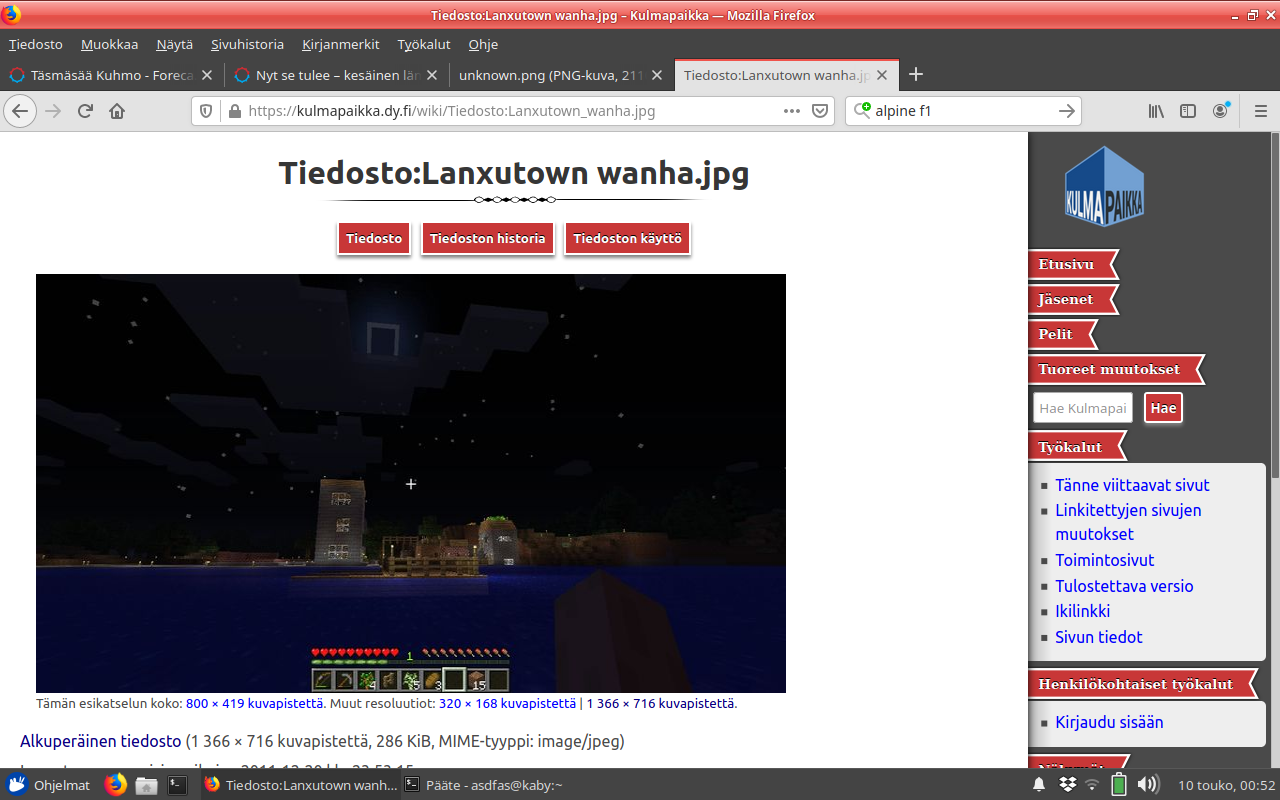
Task: Open the Sivuhistoria menu
Action: [247, 44]
